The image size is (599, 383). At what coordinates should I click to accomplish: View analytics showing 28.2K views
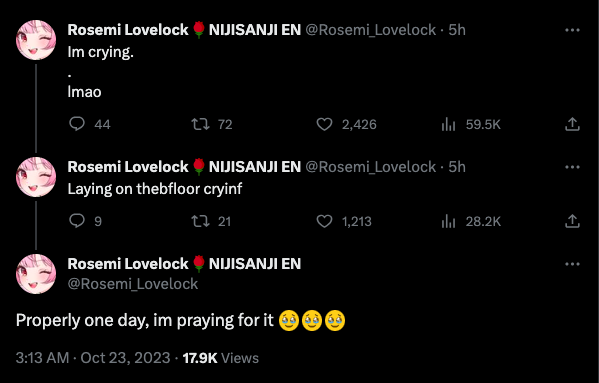tap(471, 221)
